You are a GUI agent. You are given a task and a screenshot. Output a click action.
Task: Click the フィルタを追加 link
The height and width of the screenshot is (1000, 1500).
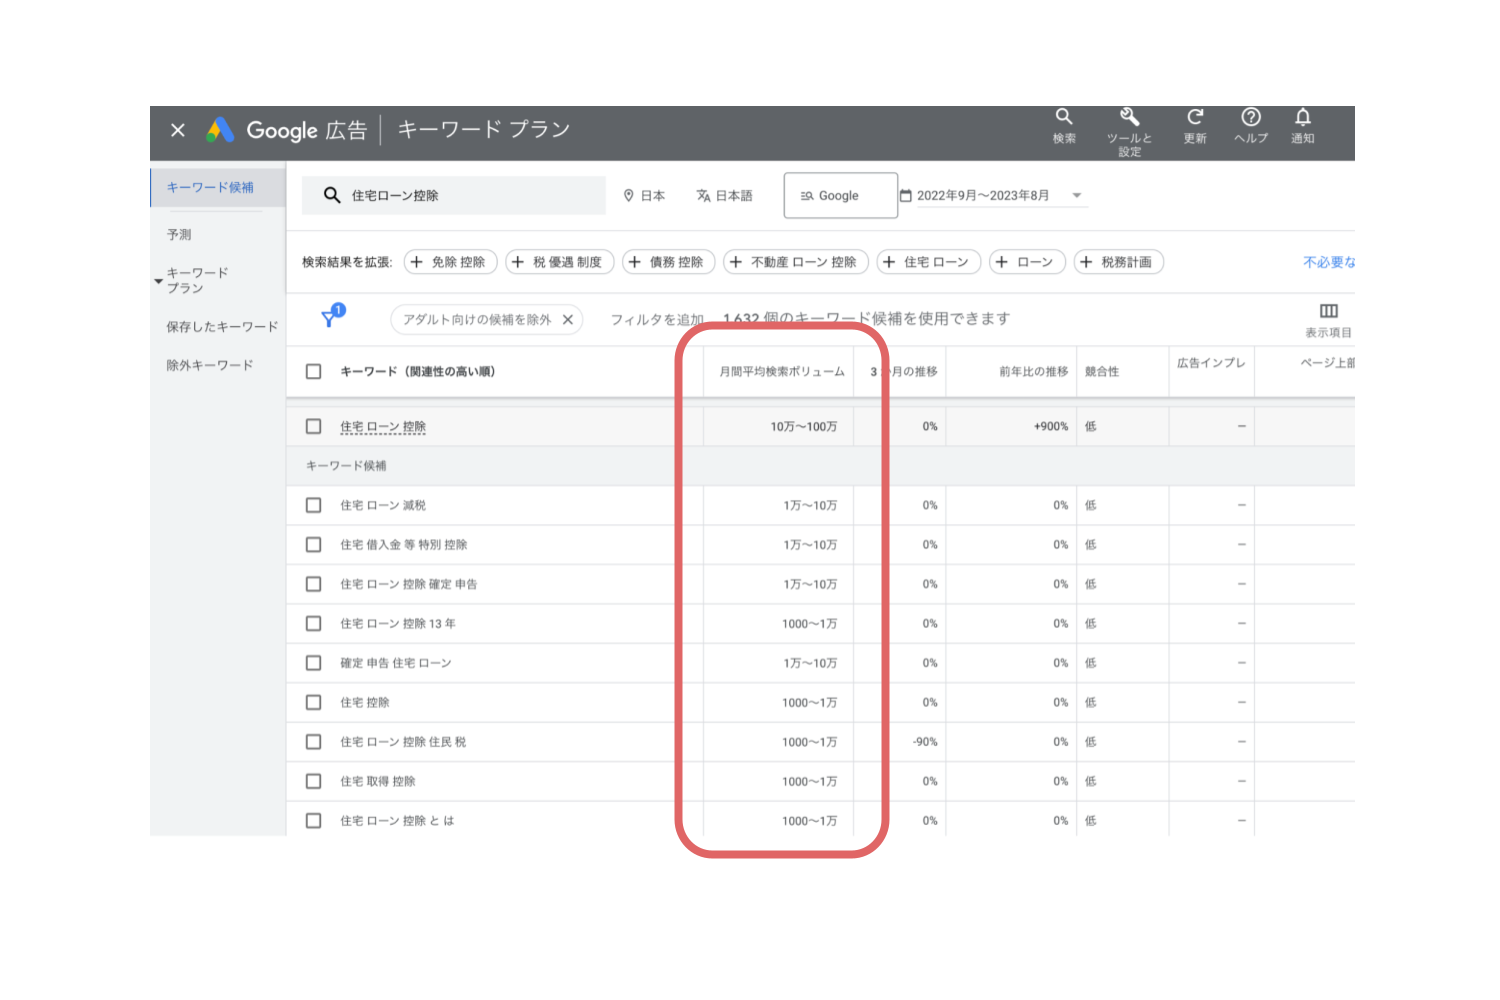pyautogui.click(x=660, y=318)
